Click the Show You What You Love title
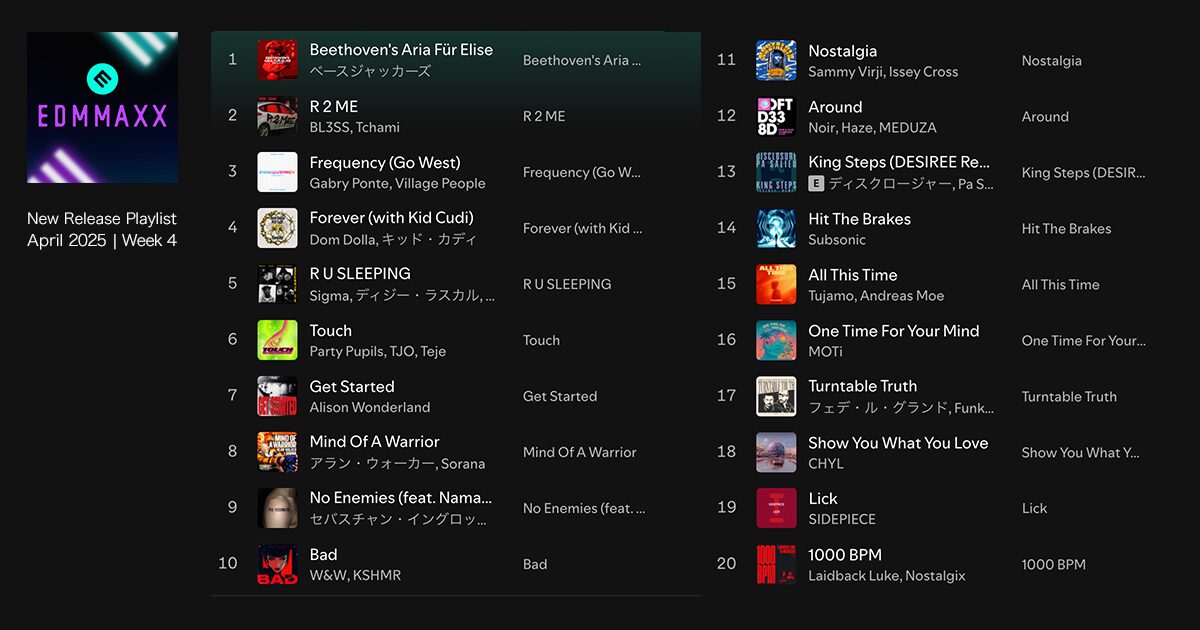This screenshot has width=1200, height=630. point(898,442)
